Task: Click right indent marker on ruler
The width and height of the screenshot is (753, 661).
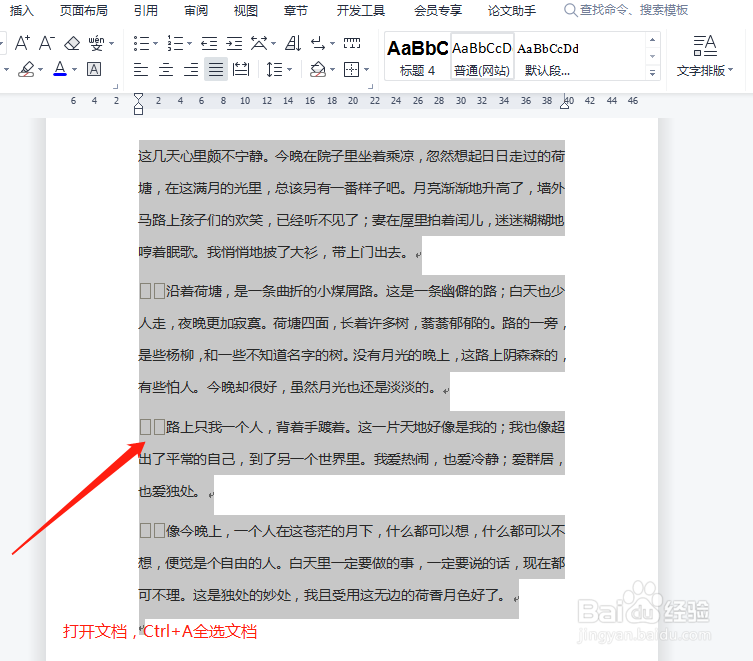Action: coord(565,103)
